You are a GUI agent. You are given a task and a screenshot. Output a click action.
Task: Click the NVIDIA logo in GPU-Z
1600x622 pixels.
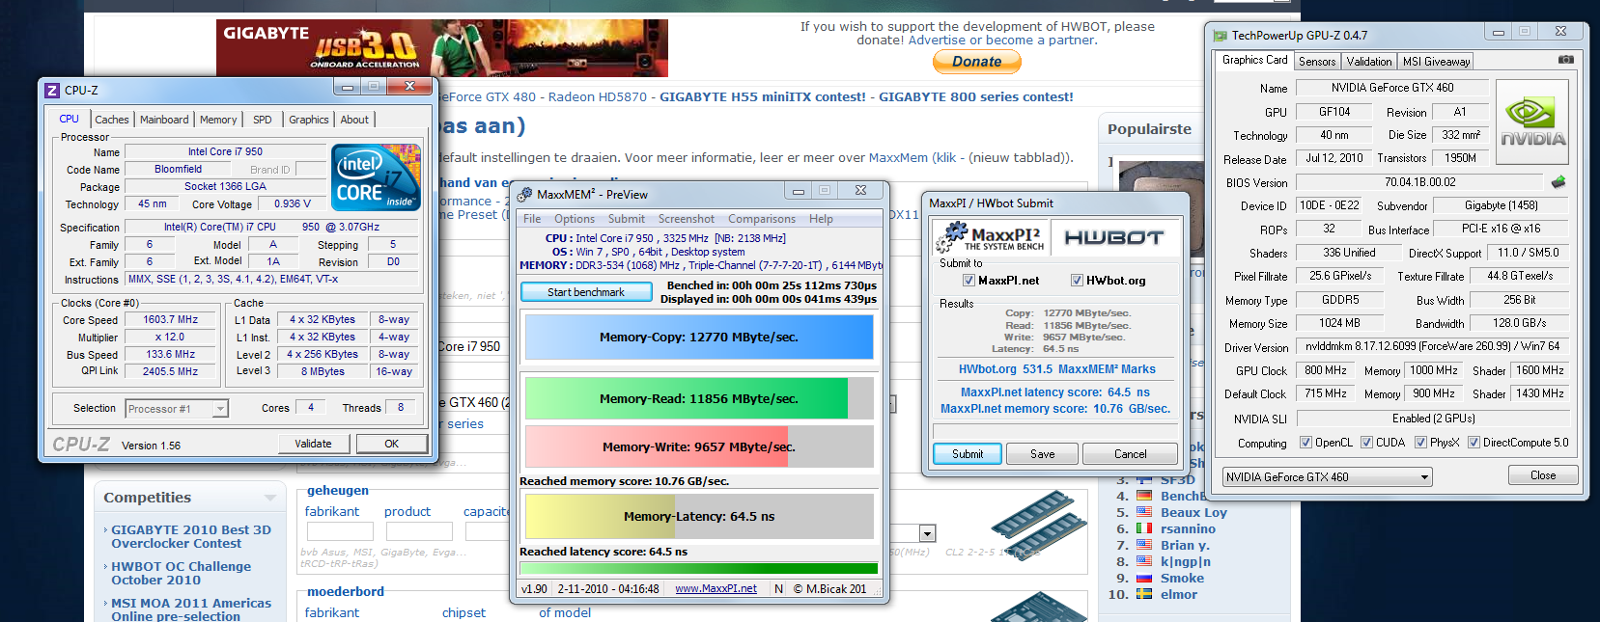[x=1532, y=123]
